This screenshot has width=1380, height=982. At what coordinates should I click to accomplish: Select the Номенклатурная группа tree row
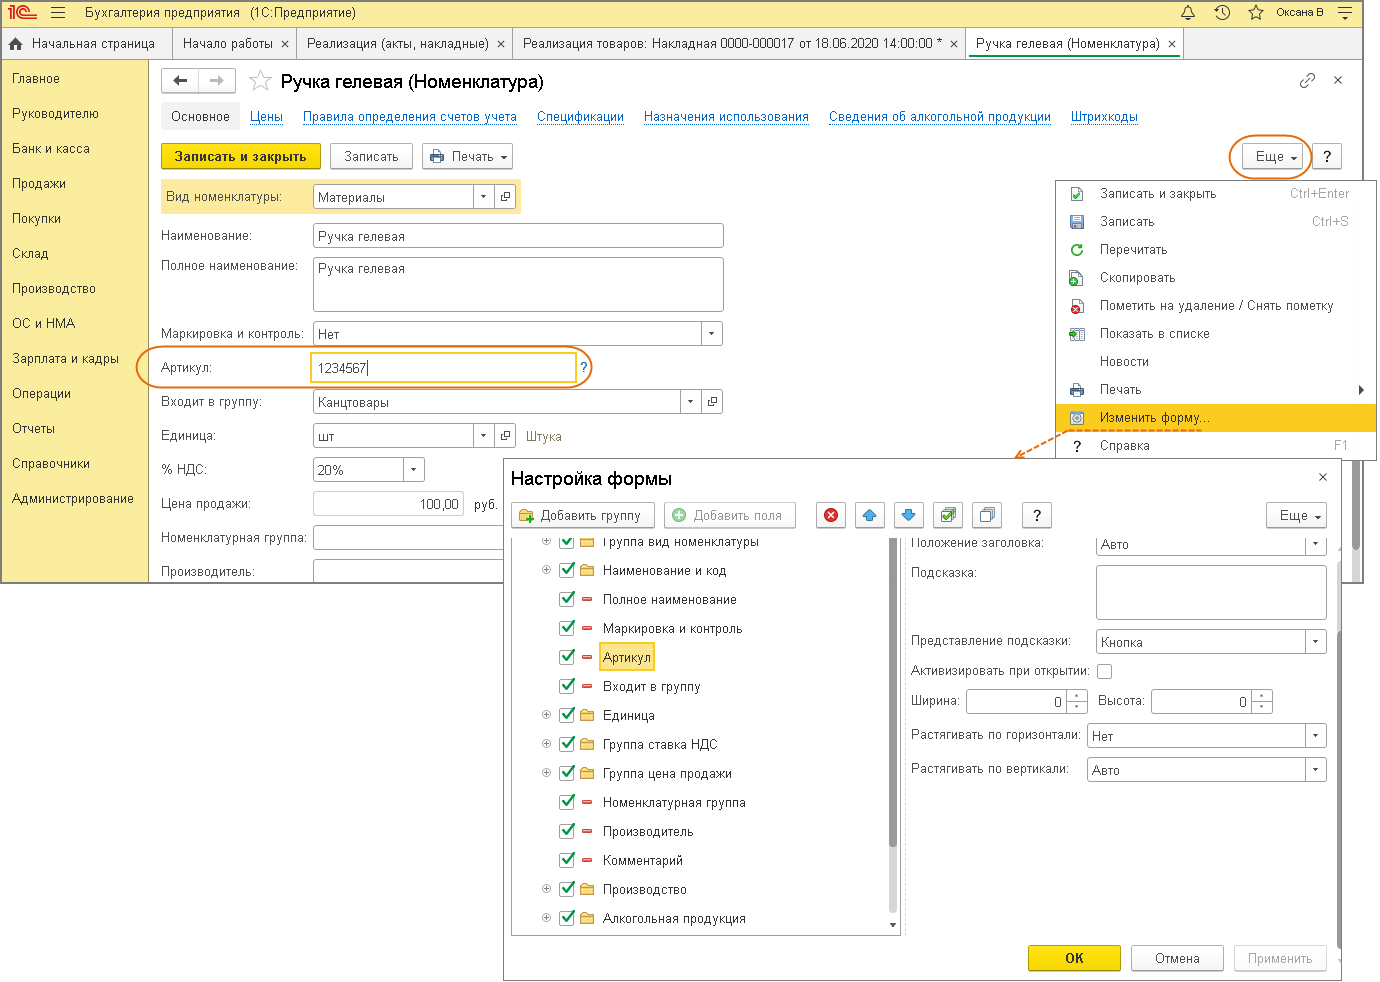click(674, 802)
